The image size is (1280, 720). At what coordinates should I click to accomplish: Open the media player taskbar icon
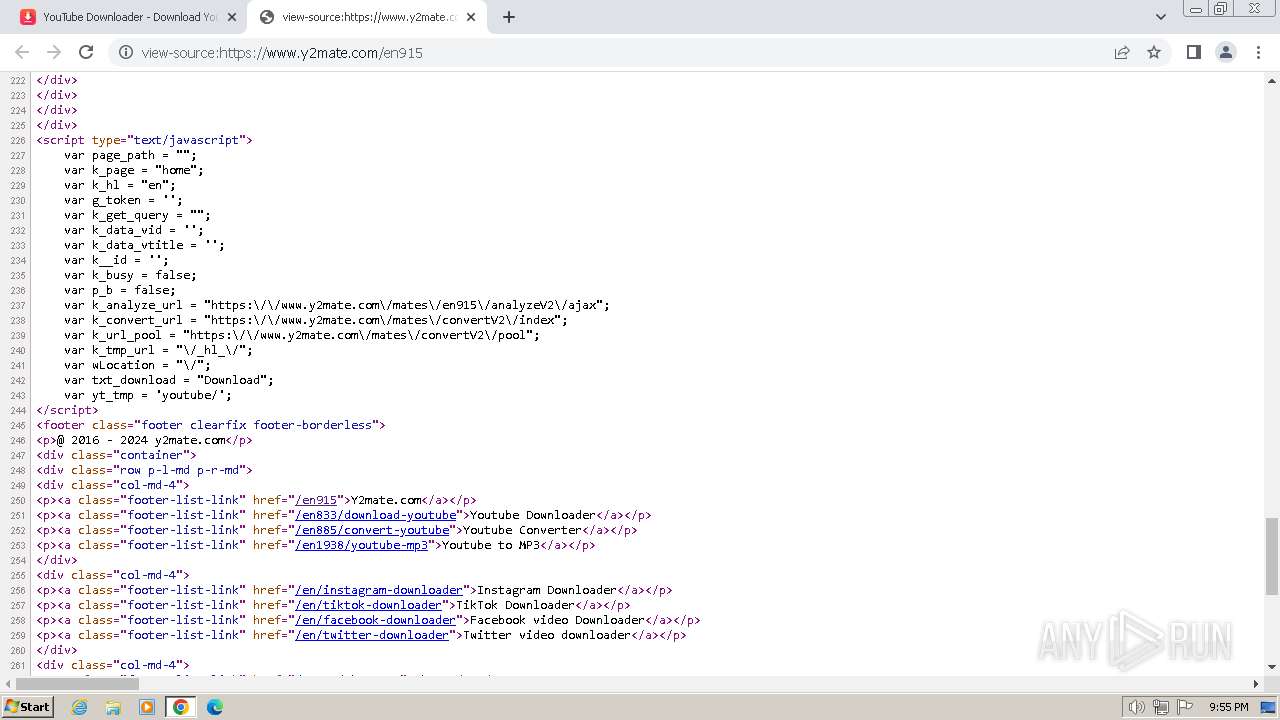147,707
